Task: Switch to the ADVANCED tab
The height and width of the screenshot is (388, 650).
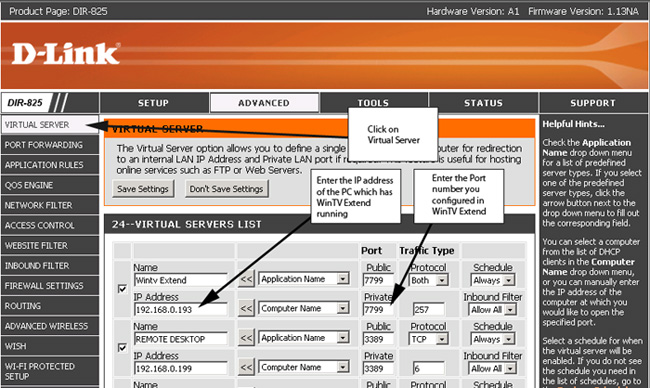Action: (264, 103)
